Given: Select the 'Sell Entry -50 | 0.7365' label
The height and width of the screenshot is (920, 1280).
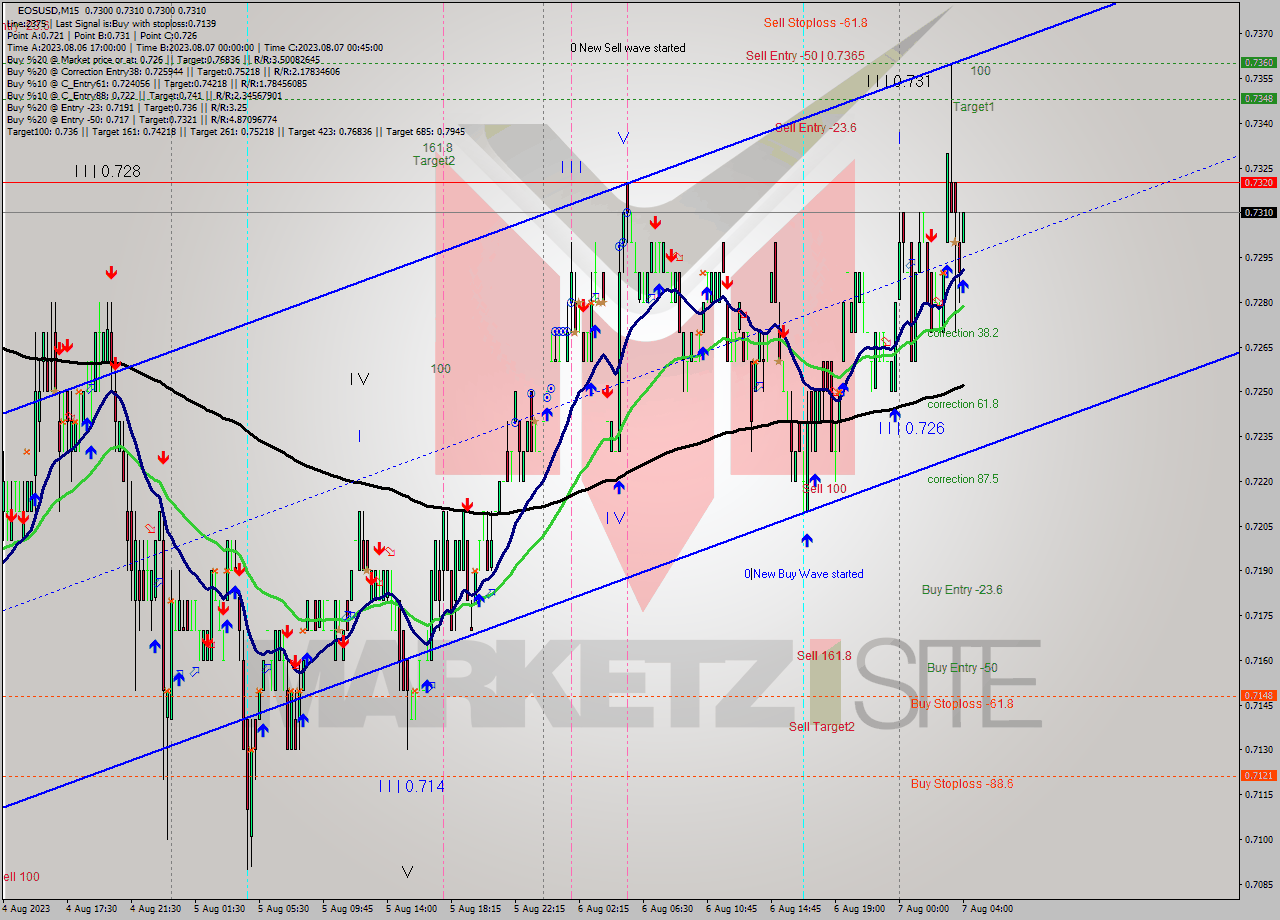Looking at the screenshot, I should click(x=805, y=56).
